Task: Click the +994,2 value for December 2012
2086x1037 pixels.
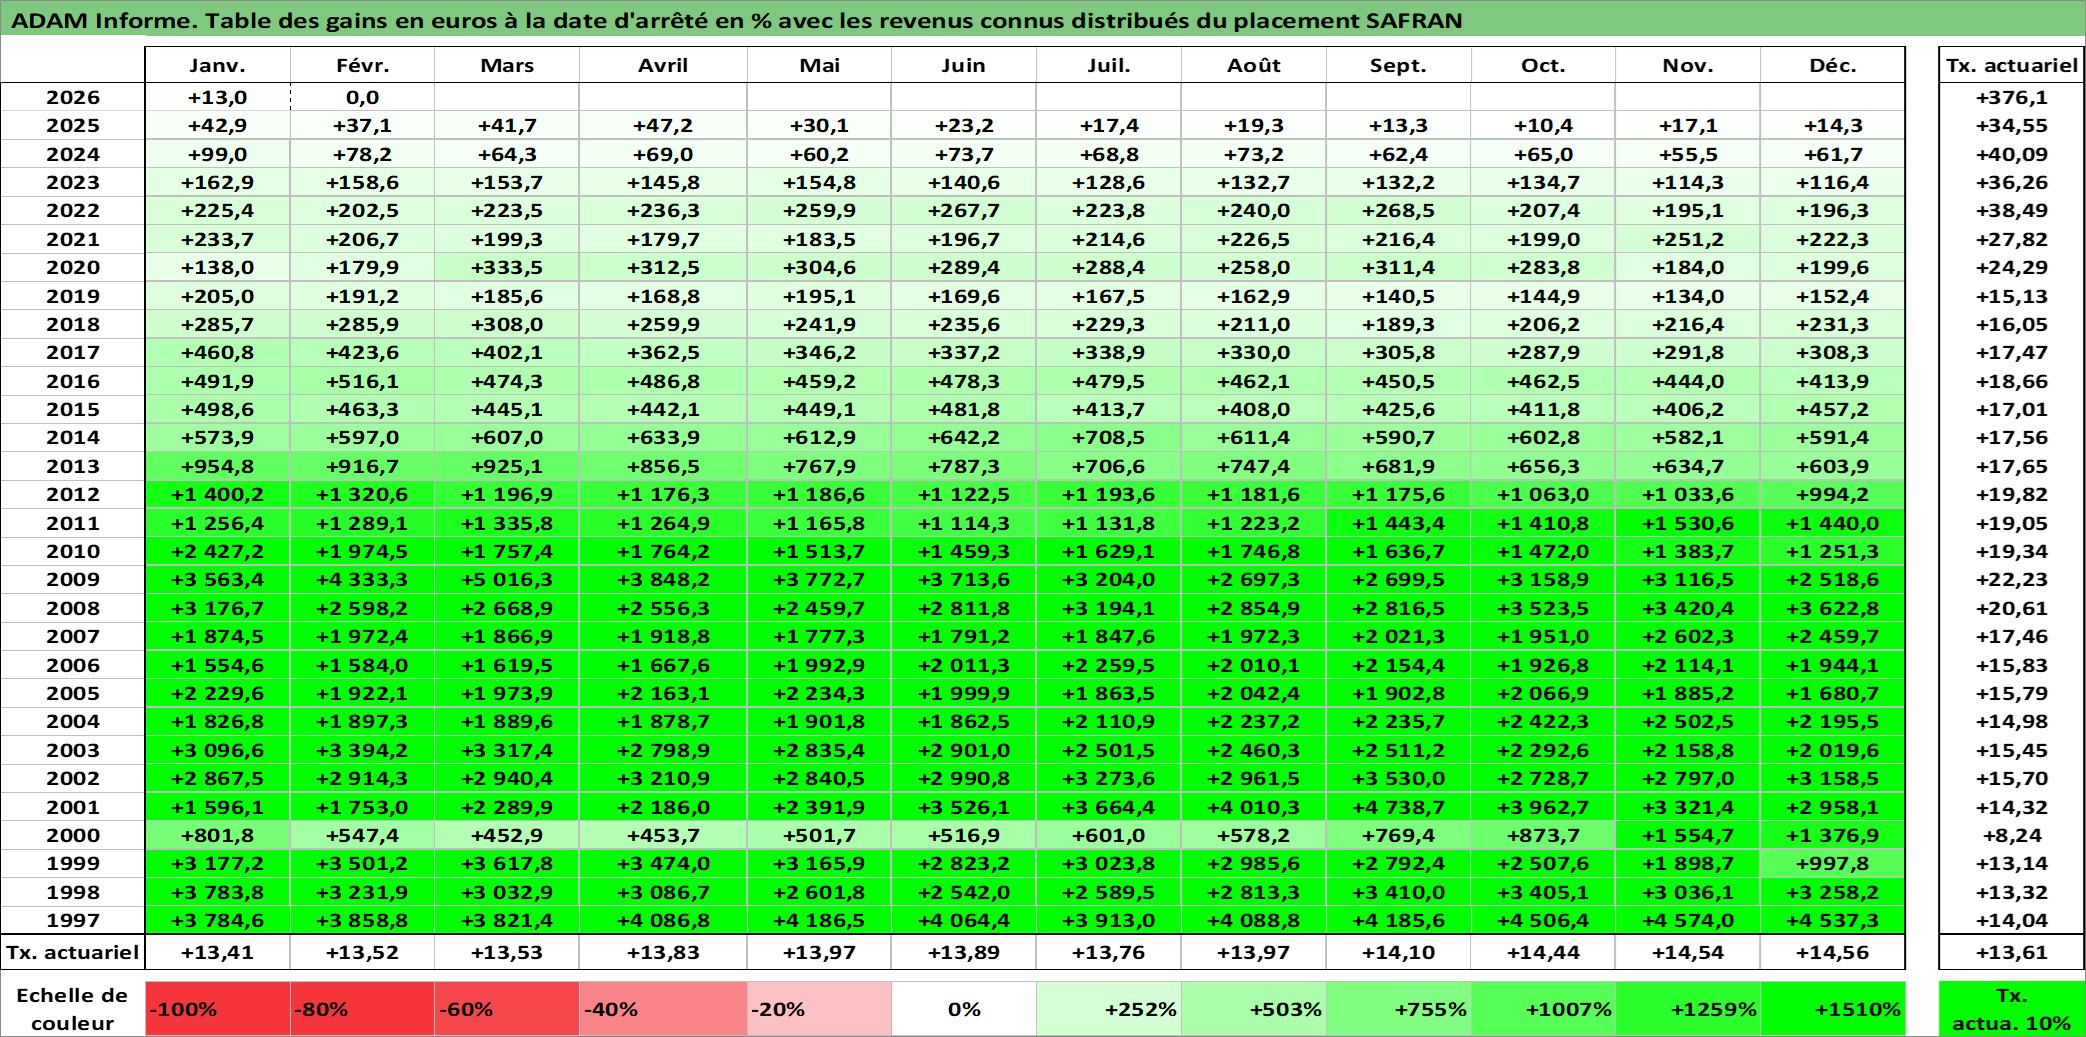Action: [1833, 494]
